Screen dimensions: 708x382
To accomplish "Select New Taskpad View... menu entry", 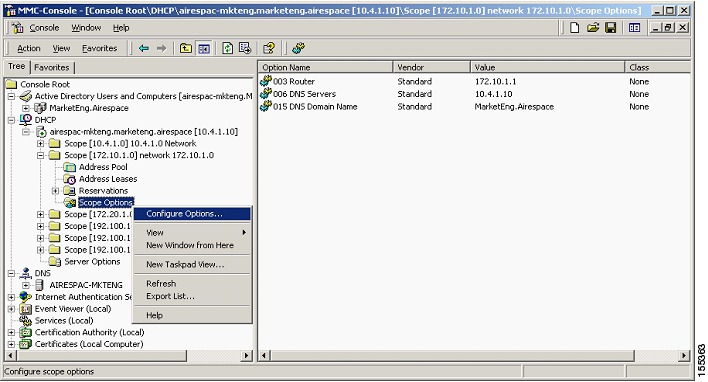I will point(192,265).
